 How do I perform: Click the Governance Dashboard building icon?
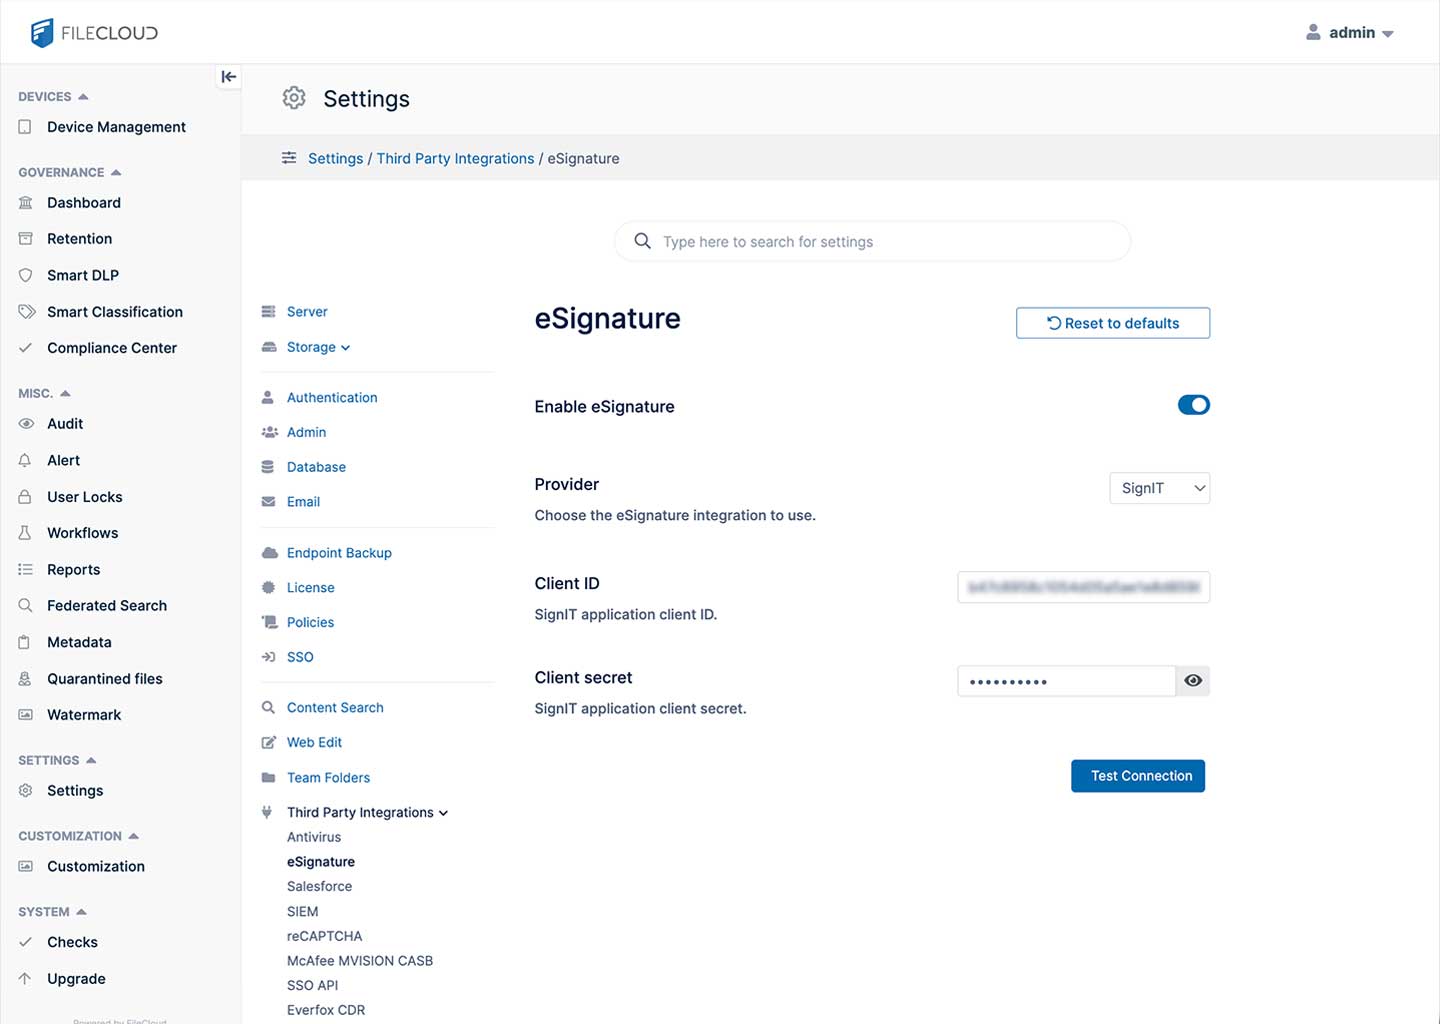tap(26, 203)
